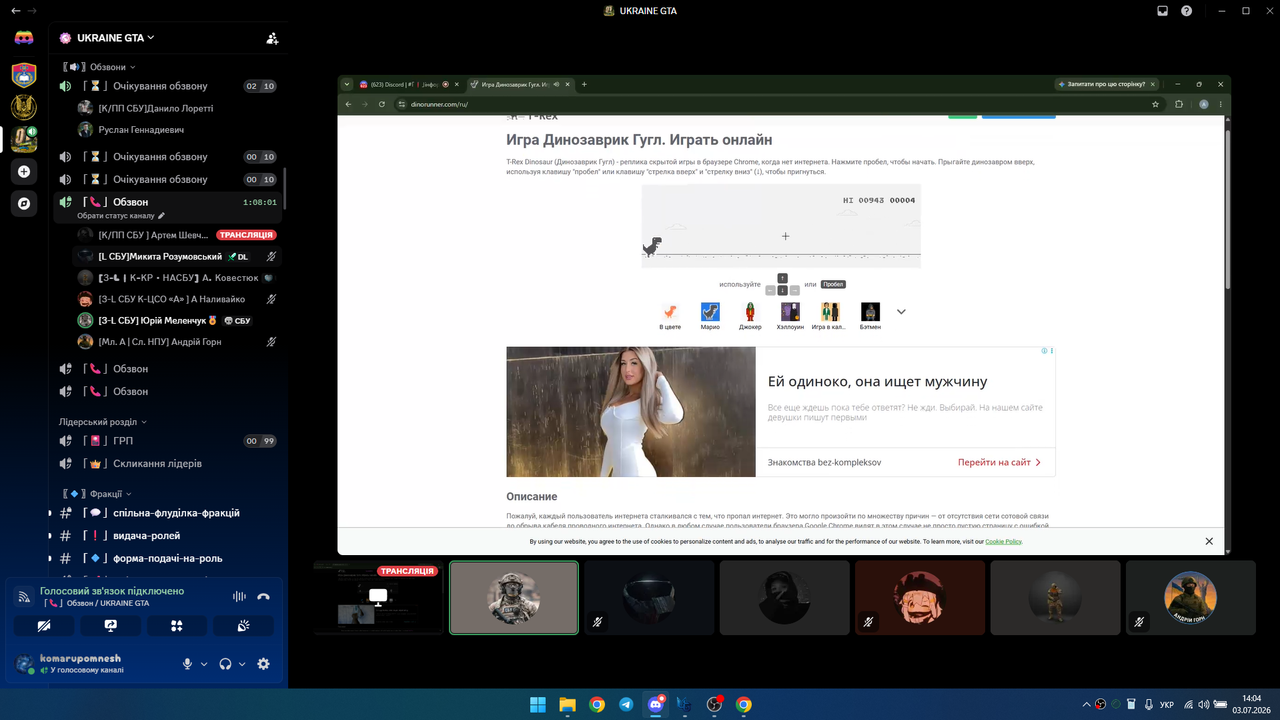This screenshot has width=1280, height=720.
Task: Click the Обрати статус каналу text
Action: pyautogui.click(x=116, y=216)
